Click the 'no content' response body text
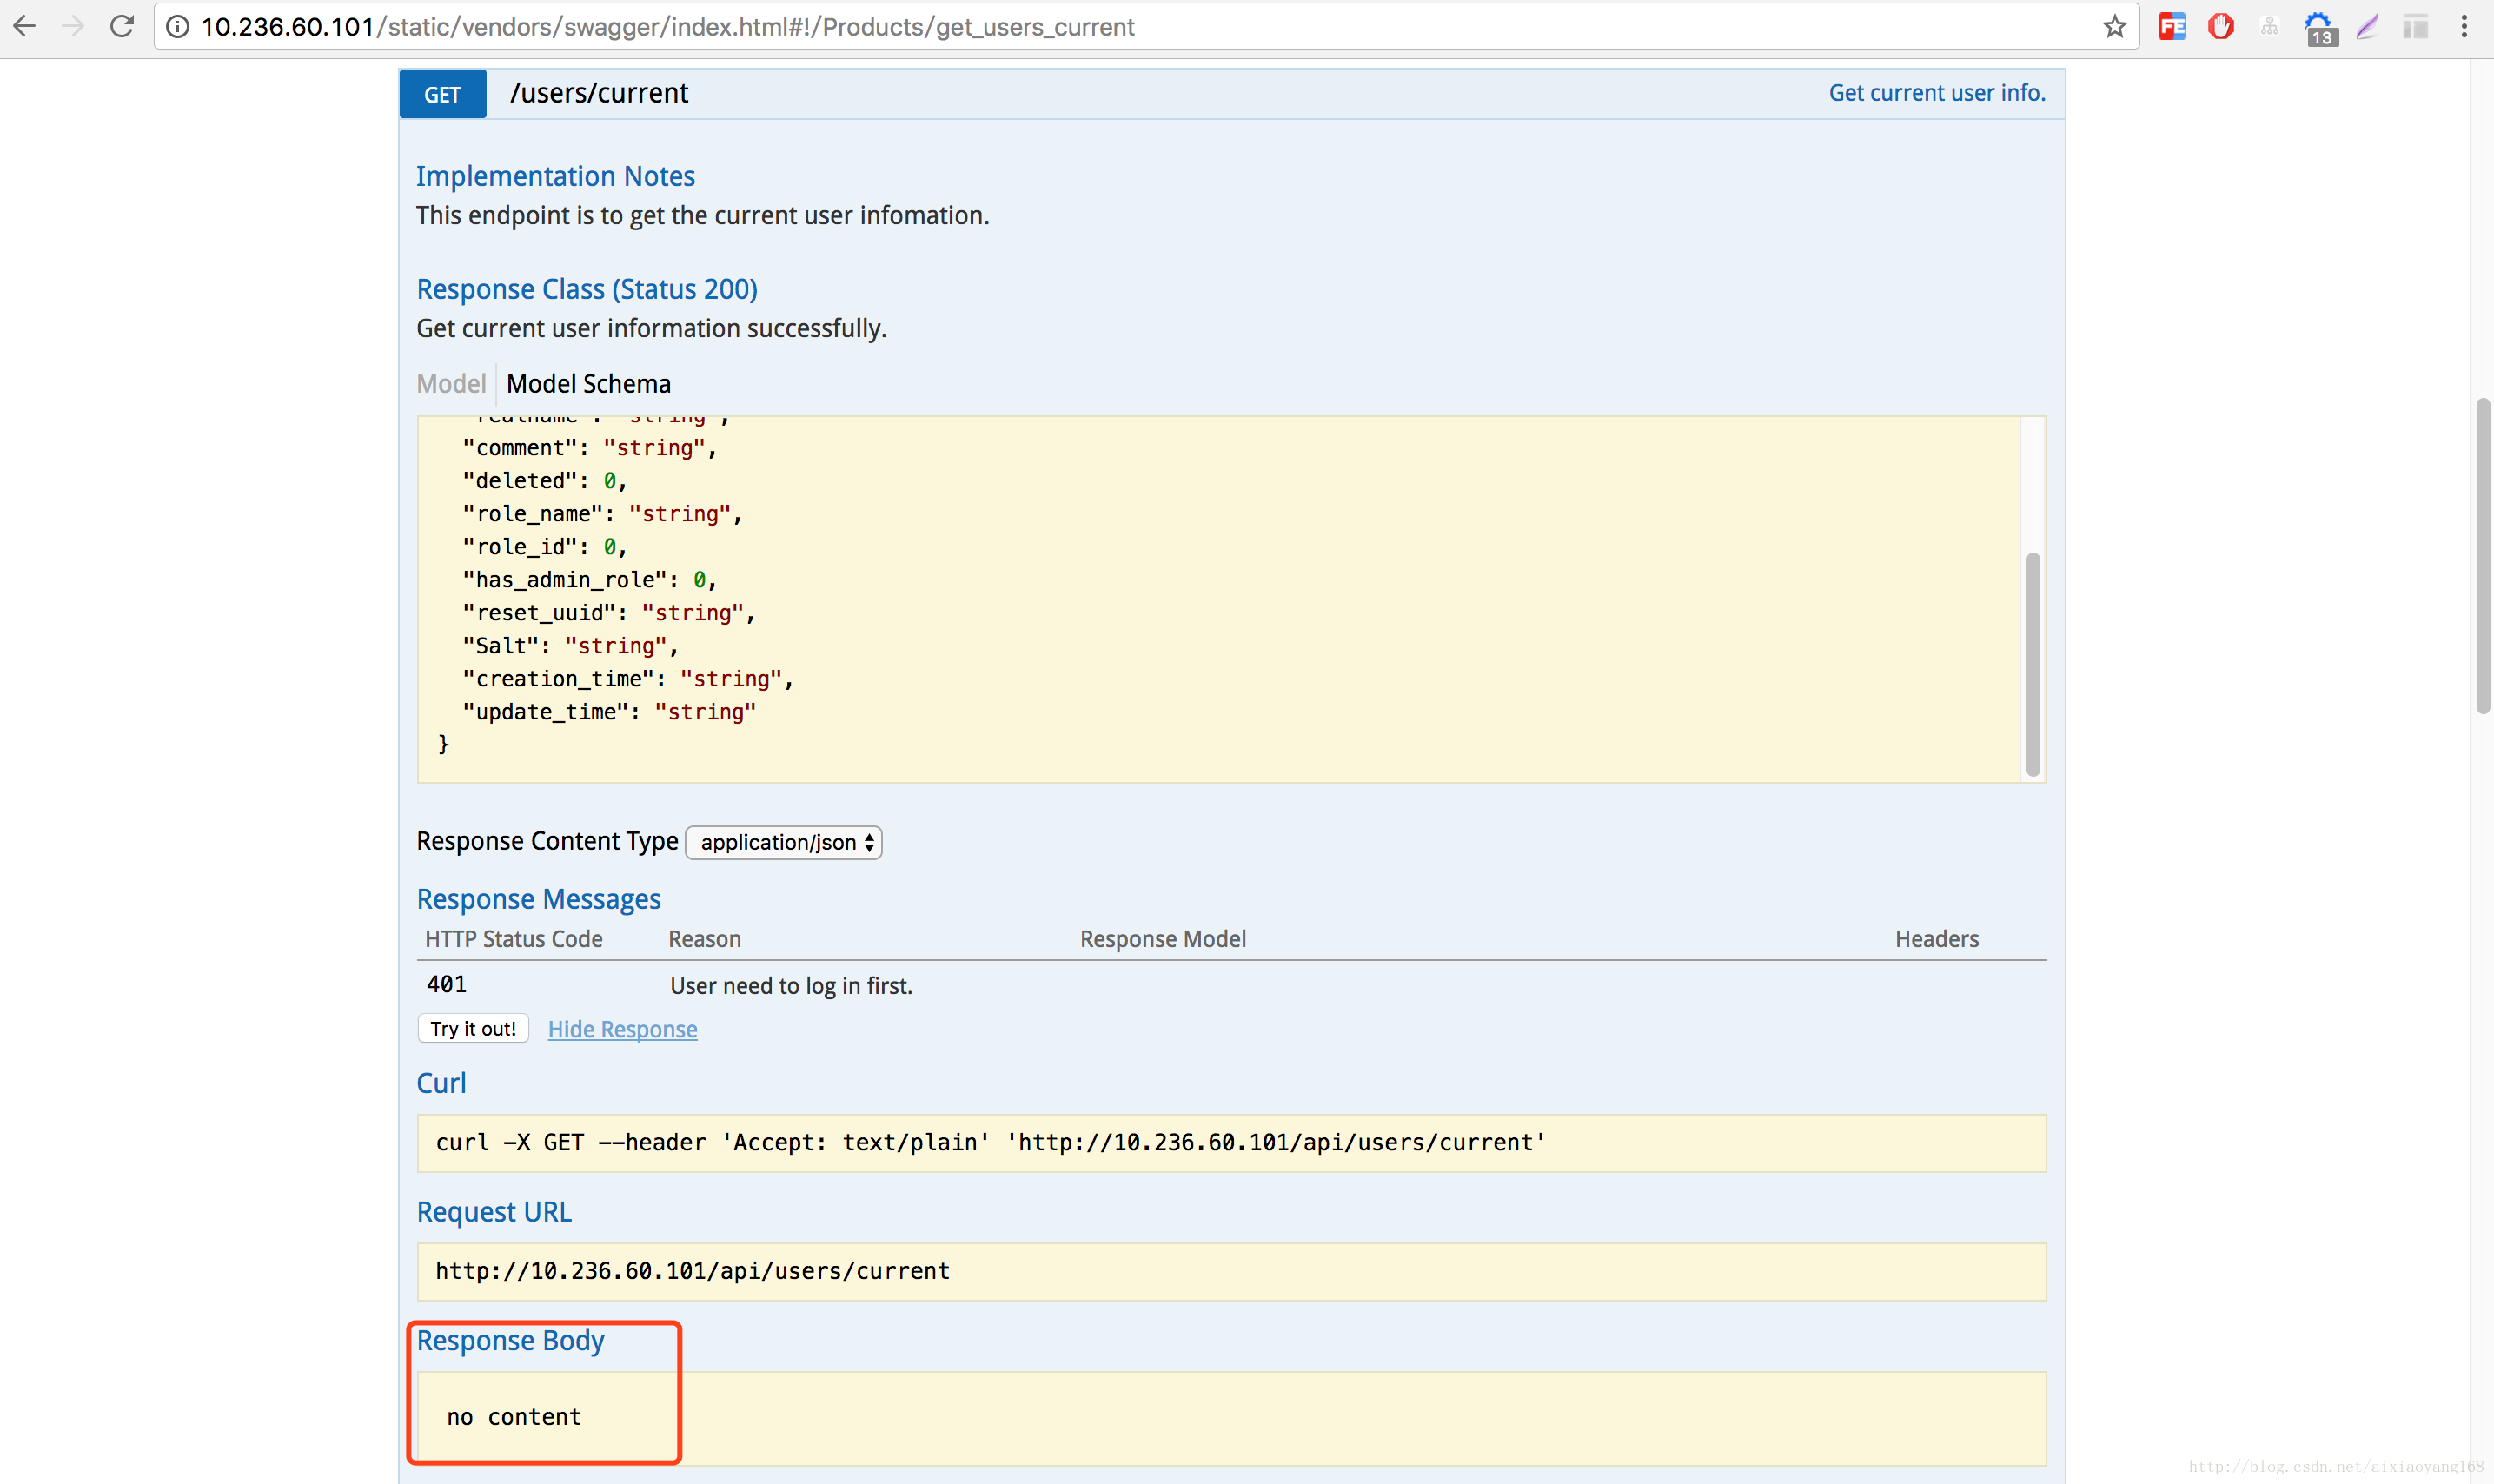2494x1484 pixels. 514,1417
